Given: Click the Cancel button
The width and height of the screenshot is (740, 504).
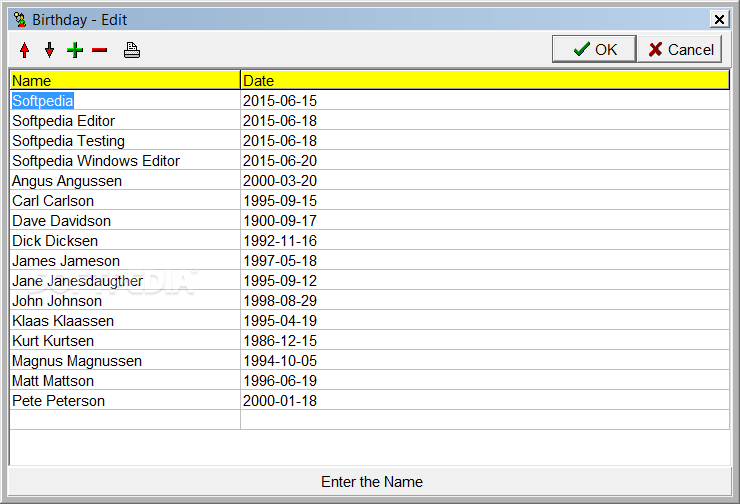Looking at the screenshot, I should click(680, 49).
